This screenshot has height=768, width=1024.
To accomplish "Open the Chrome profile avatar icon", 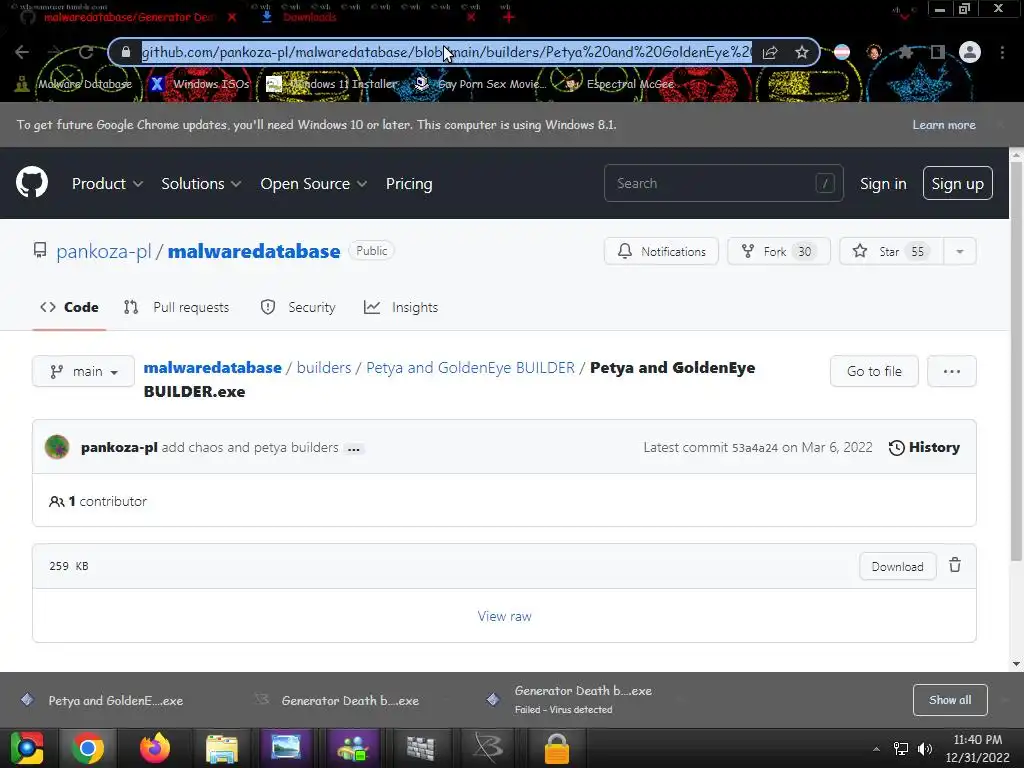I will point(970,52).
